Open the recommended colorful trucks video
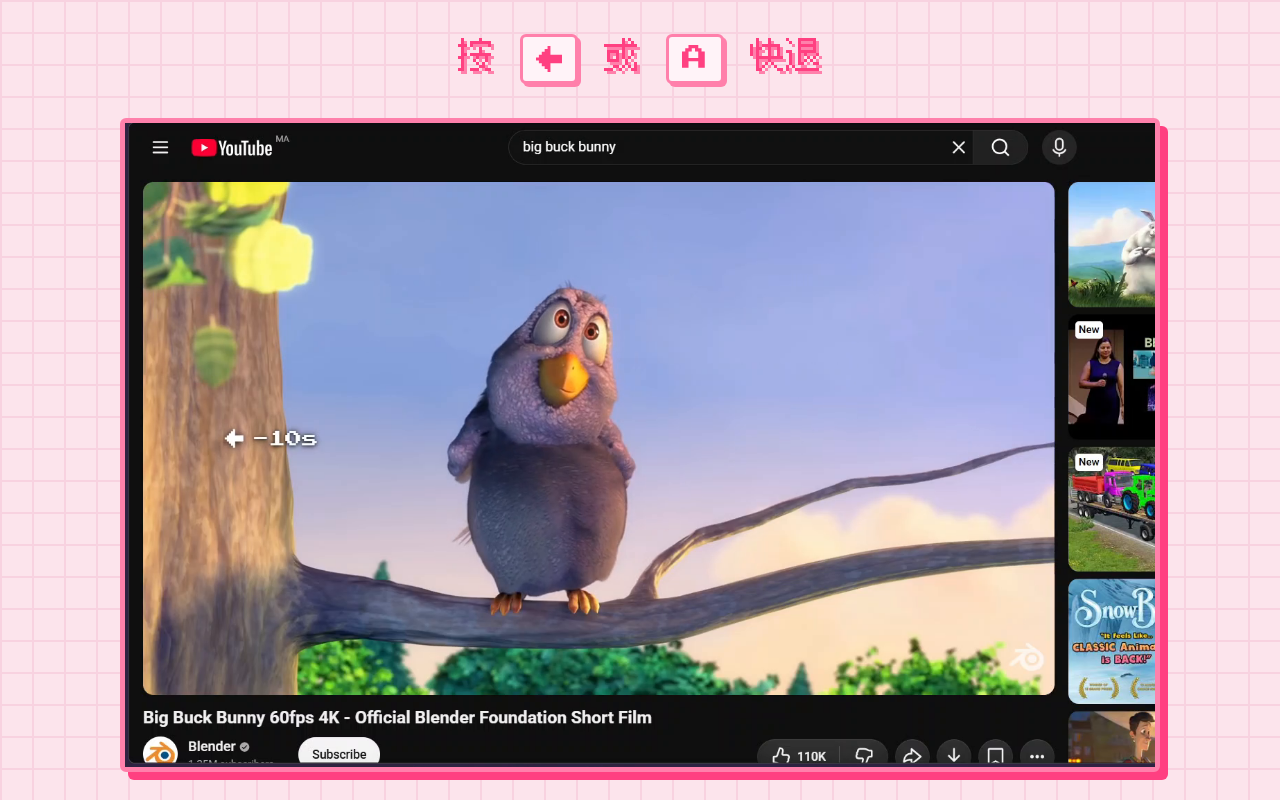Image resolution: width=1280 pixels, height=800 pixels. coord(1111,509)
